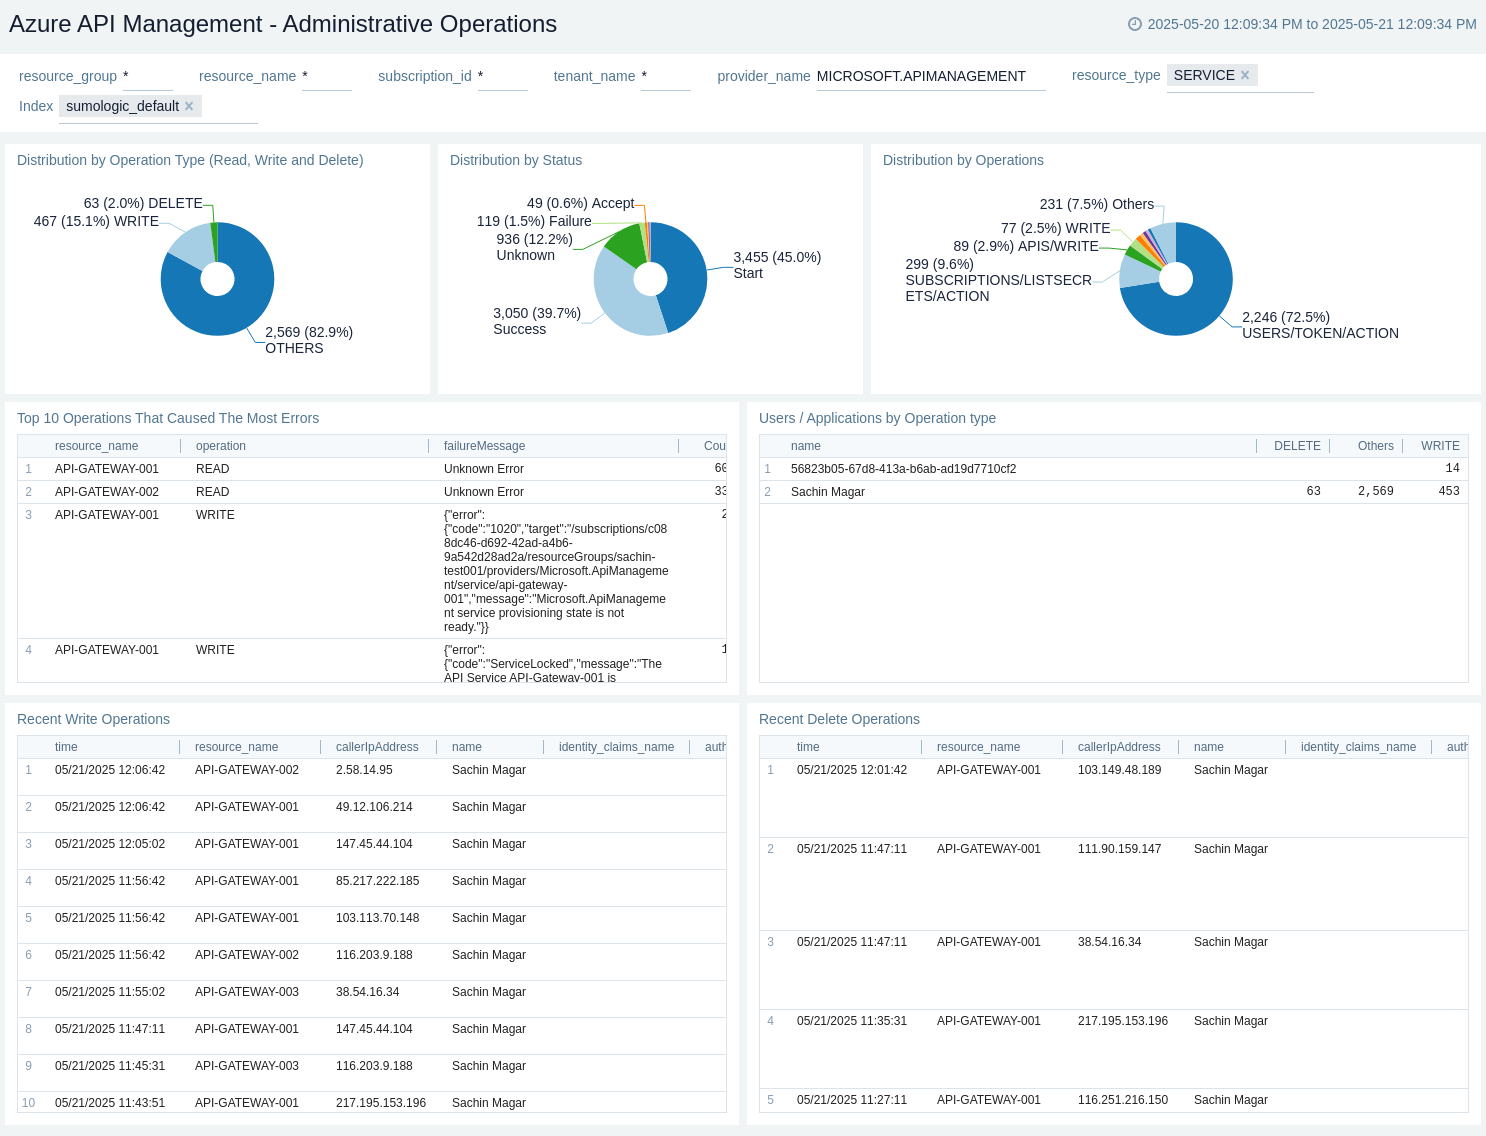Sort Users table by DELETE column

coord(1297,446)
